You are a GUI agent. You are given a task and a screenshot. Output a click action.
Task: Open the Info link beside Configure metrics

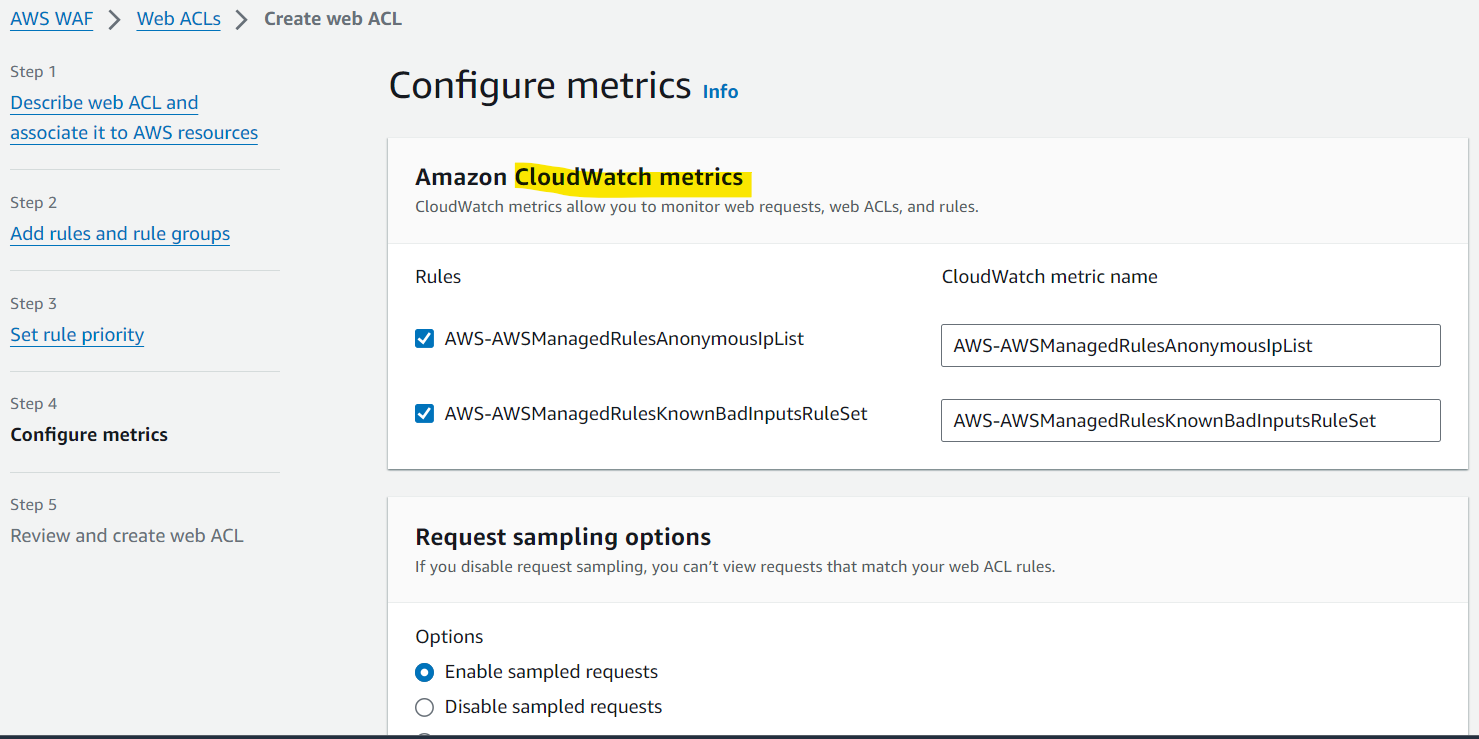tap(720, 91)
